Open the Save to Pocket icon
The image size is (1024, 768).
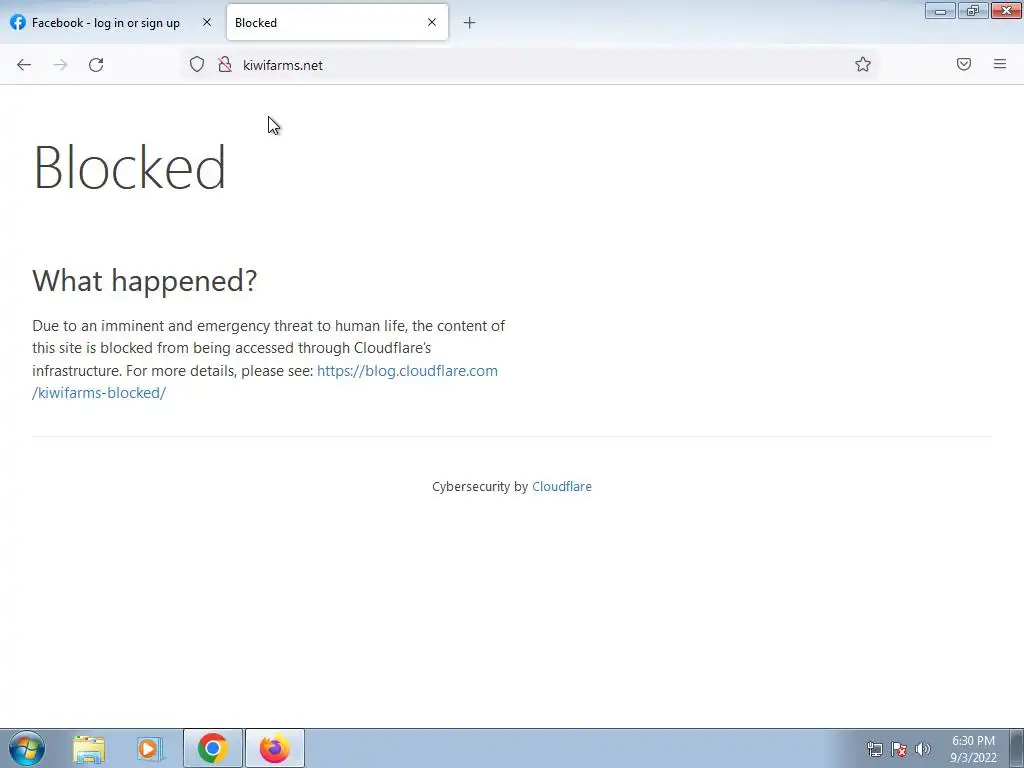coord(964,64)
